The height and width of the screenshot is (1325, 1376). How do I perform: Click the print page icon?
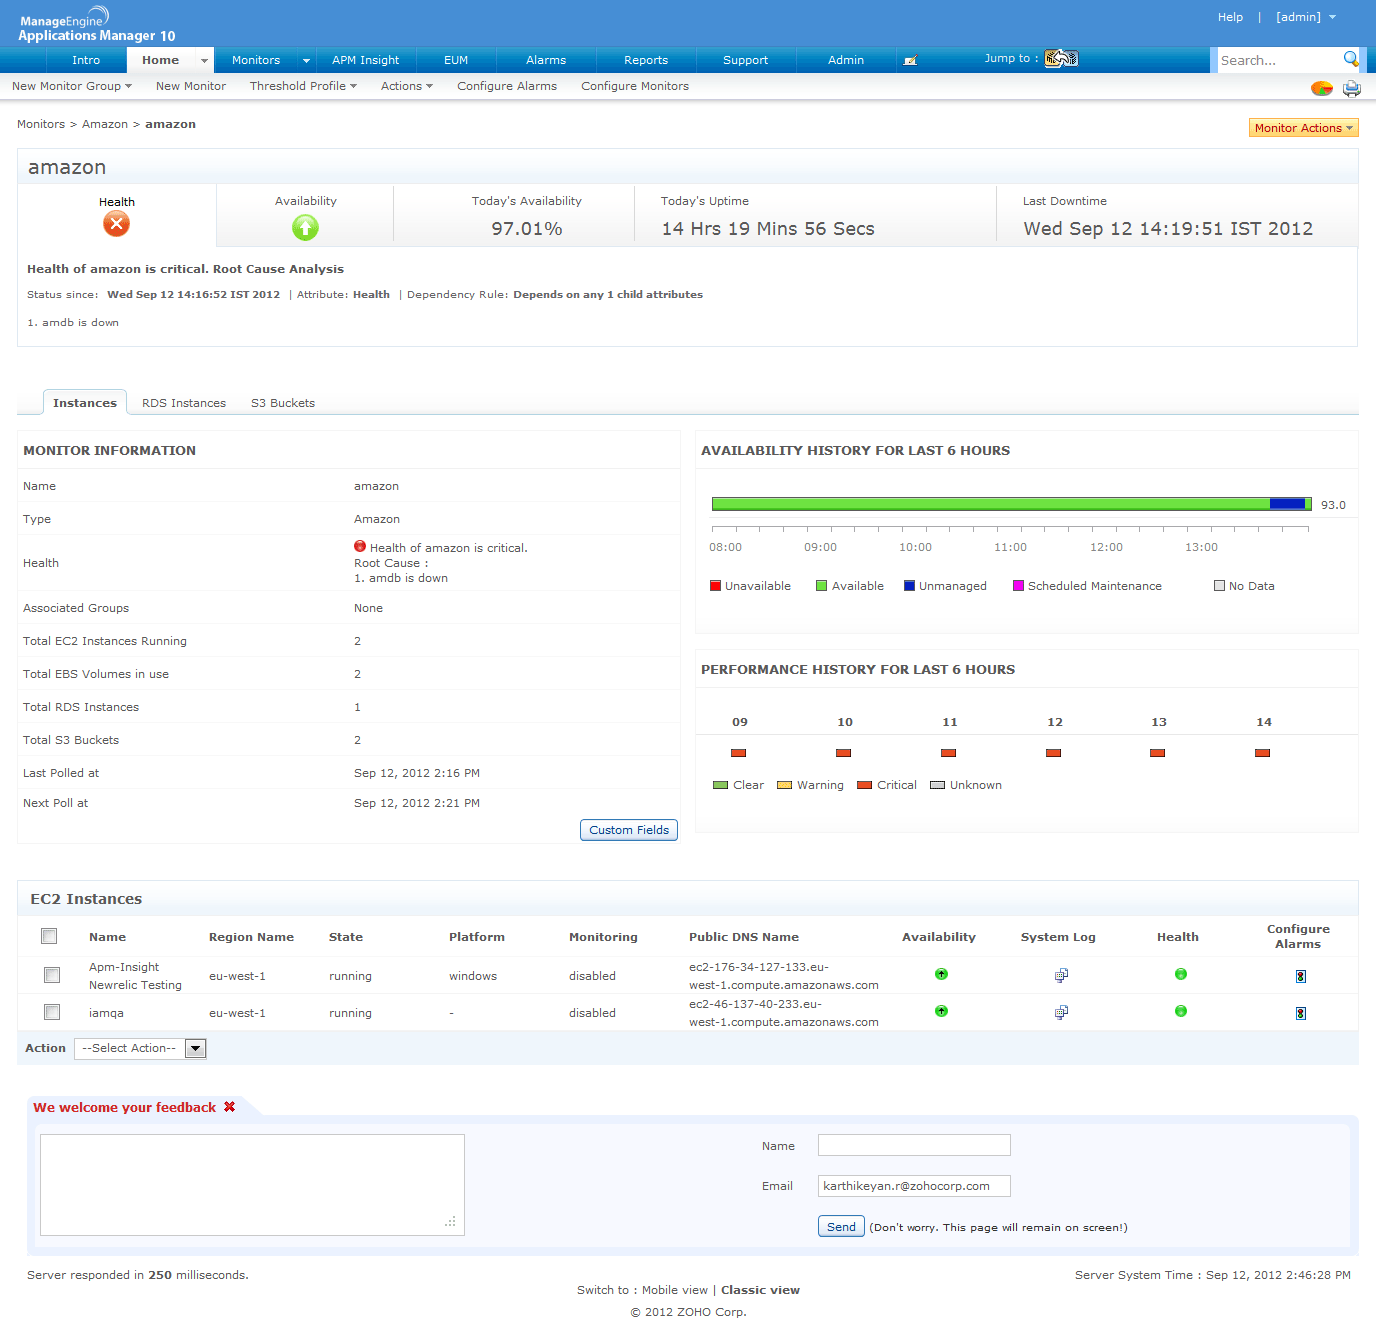[1351, 88]
